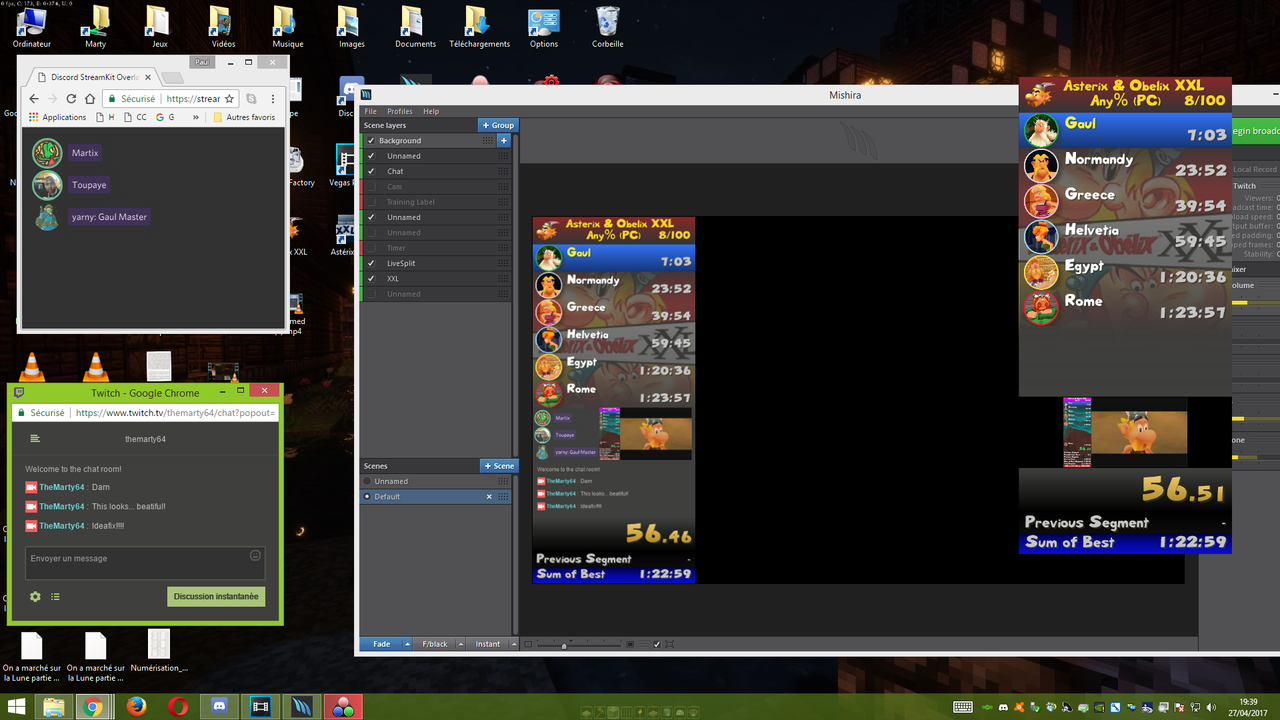Open the emoticon picker in the Twitch message box
Viewport: 1280px width, 720px height.
pyautogui.click(x=255, y=556)
